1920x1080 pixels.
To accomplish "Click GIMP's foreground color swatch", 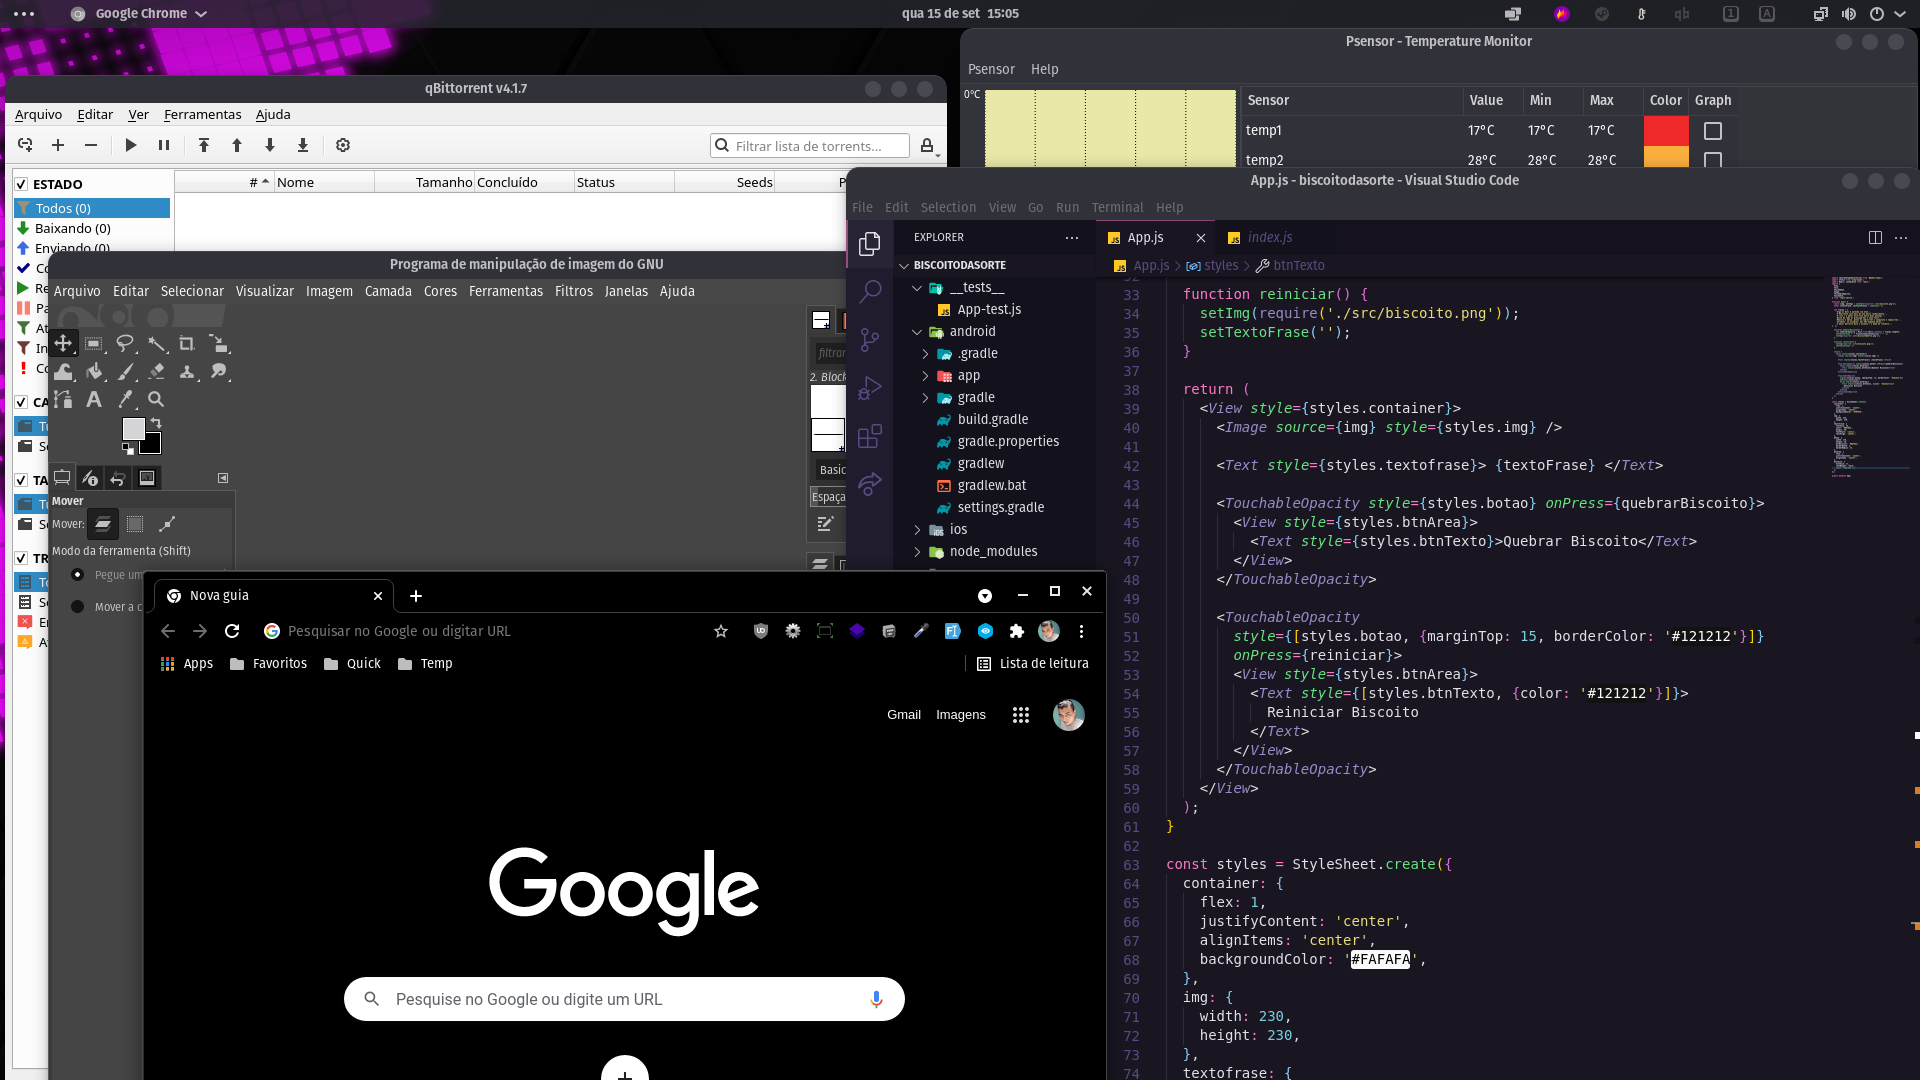I will pyautogui.click(x=133, y=426).
